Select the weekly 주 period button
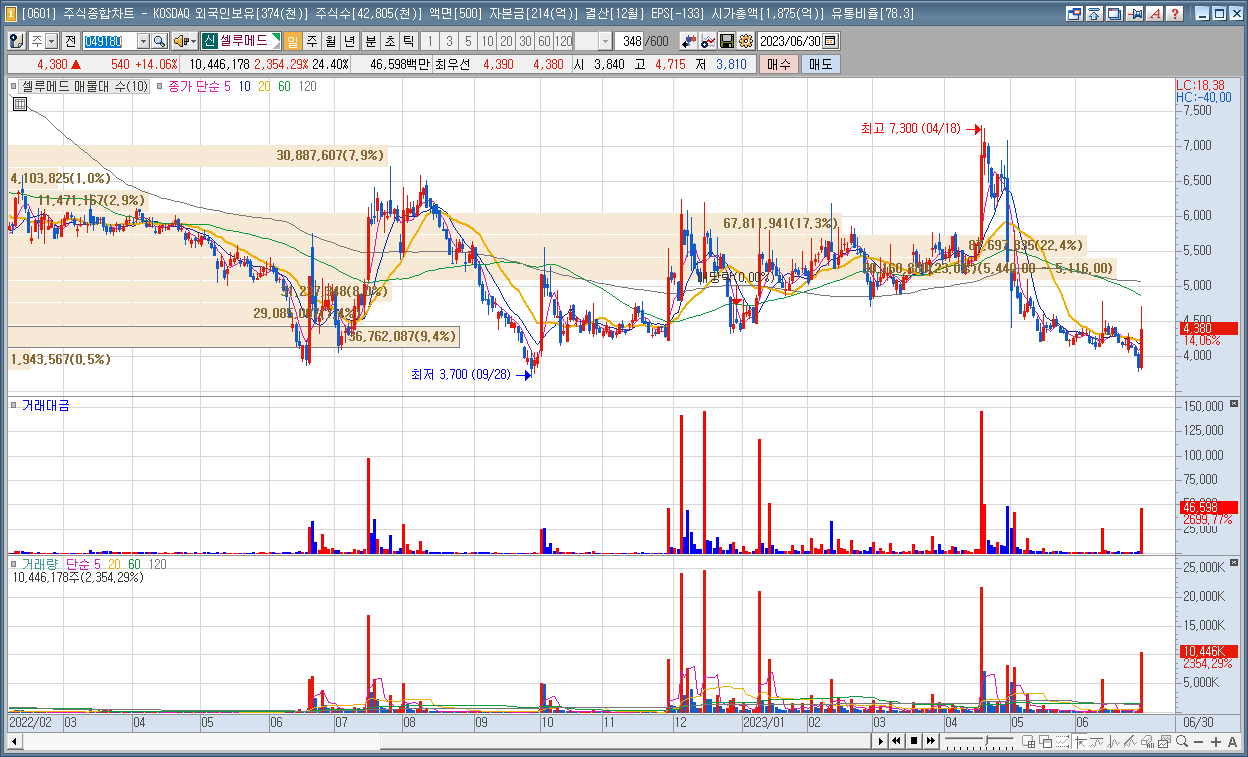Image resolution: width=1248 pixels, height=757 pixels. (x=312, y=41)
